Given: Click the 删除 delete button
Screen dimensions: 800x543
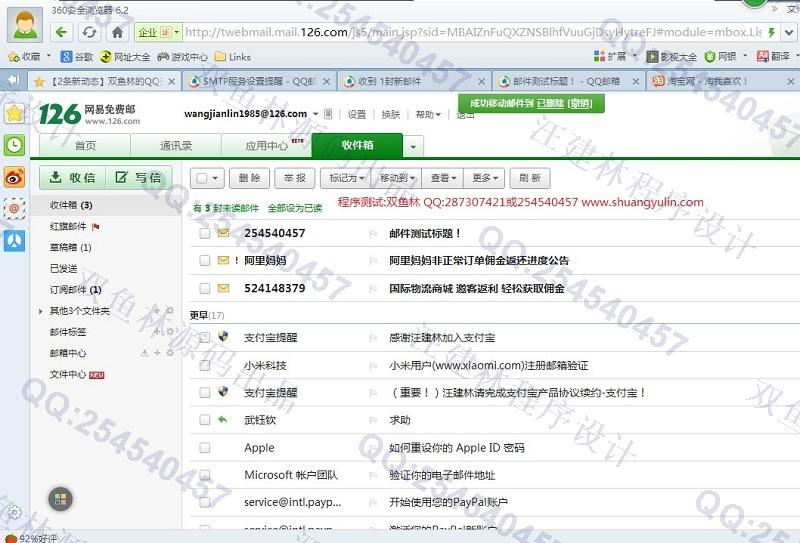Looking at the screenshot, I should coord(249,178).
